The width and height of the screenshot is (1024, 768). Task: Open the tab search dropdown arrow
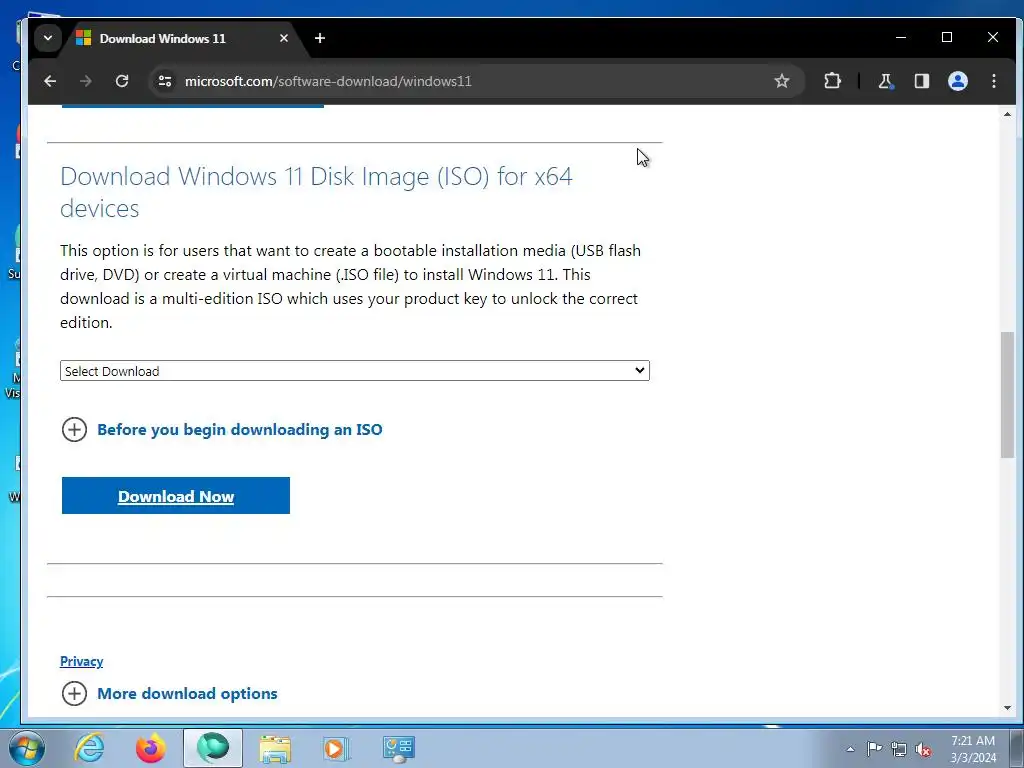pos(48,38)
